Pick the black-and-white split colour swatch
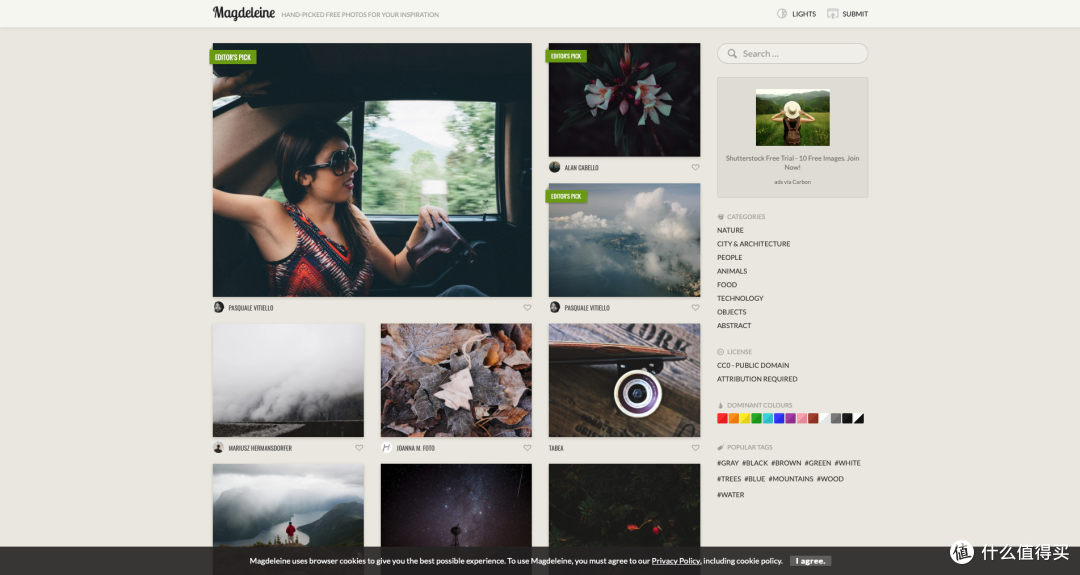Viewport: 1080px width, 575px height. (858, 418)
